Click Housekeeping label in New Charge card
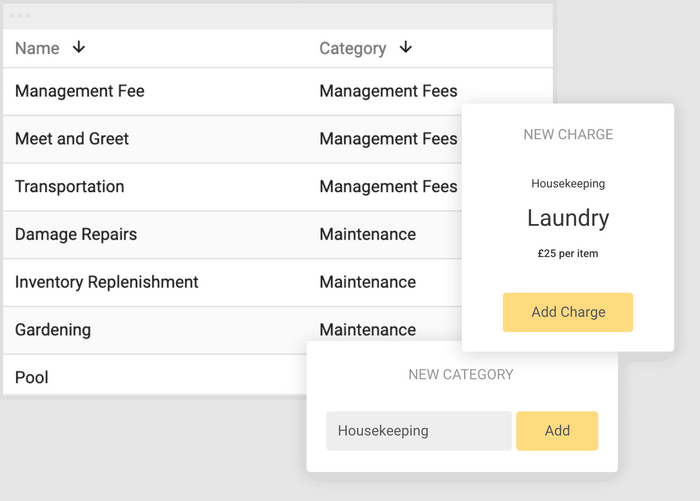 567,184
